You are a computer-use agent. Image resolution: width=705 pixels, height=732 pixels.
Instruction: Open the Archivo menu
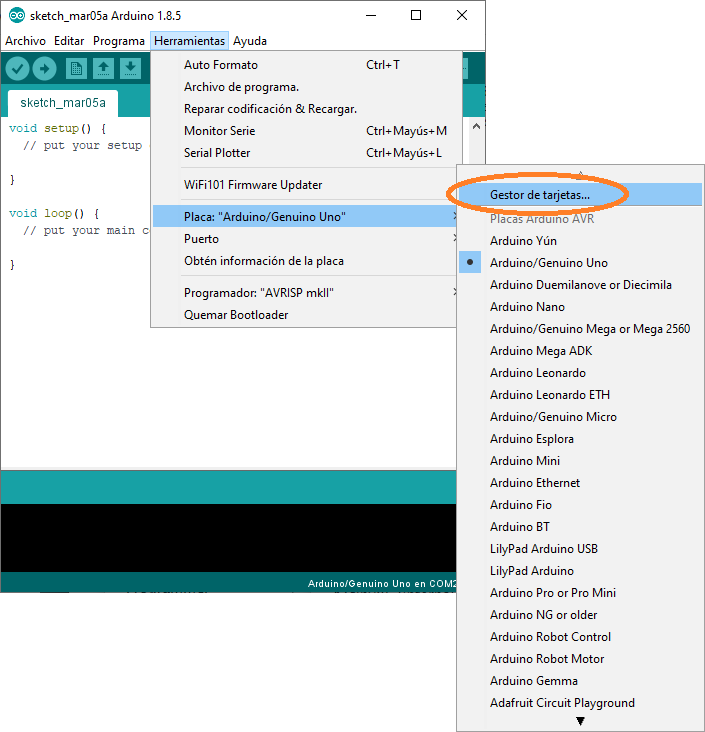[x=25, y=41]
